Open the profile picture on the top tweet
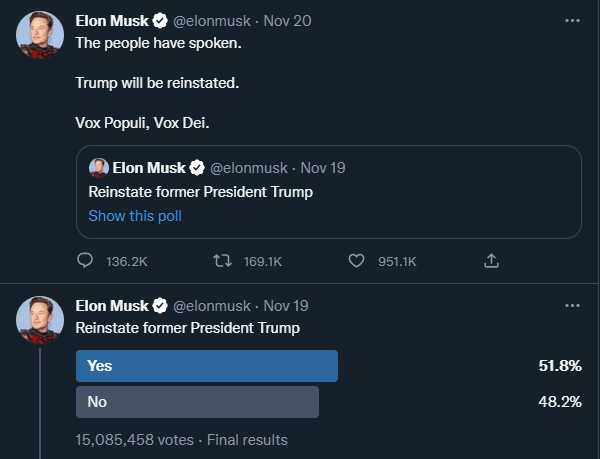600x459 pixels. pos(40,38)
